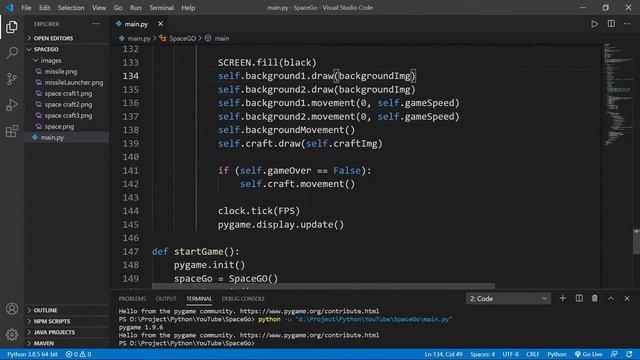The width and height of the screenshot is (640, 360).
Task: Close the terminal panel
Action: 627,299
